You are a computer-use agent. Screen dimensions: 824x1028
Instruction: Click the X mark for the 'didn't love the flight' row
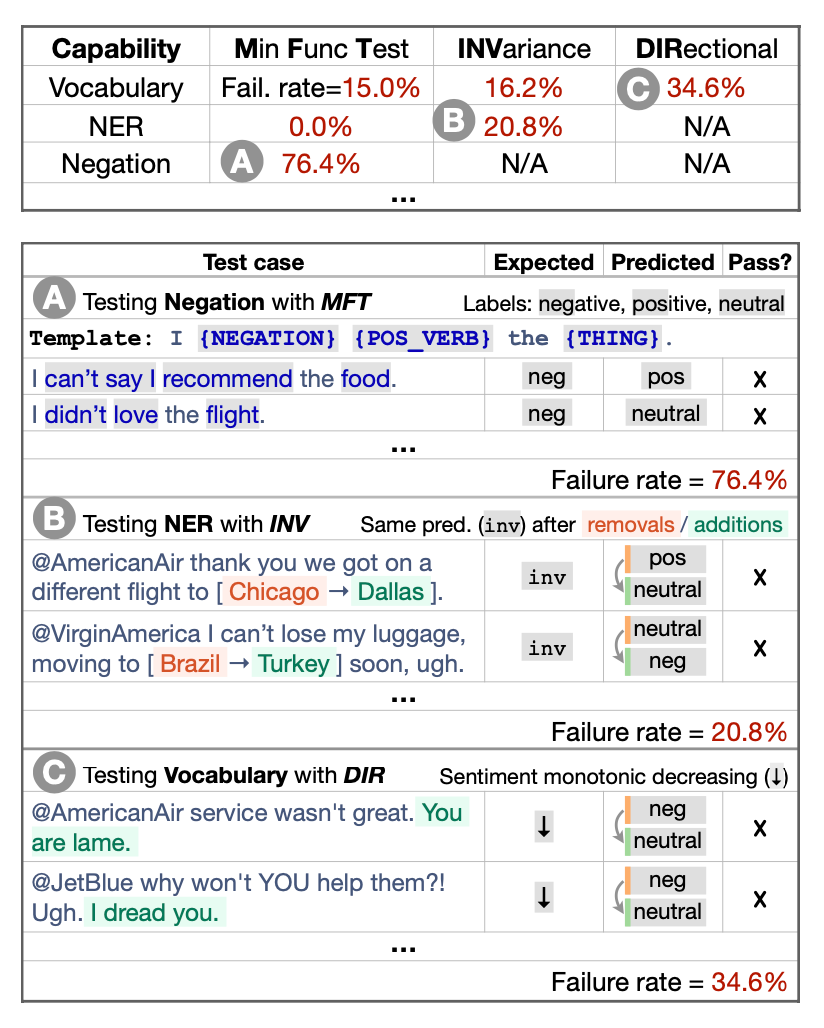coord(760,414)
